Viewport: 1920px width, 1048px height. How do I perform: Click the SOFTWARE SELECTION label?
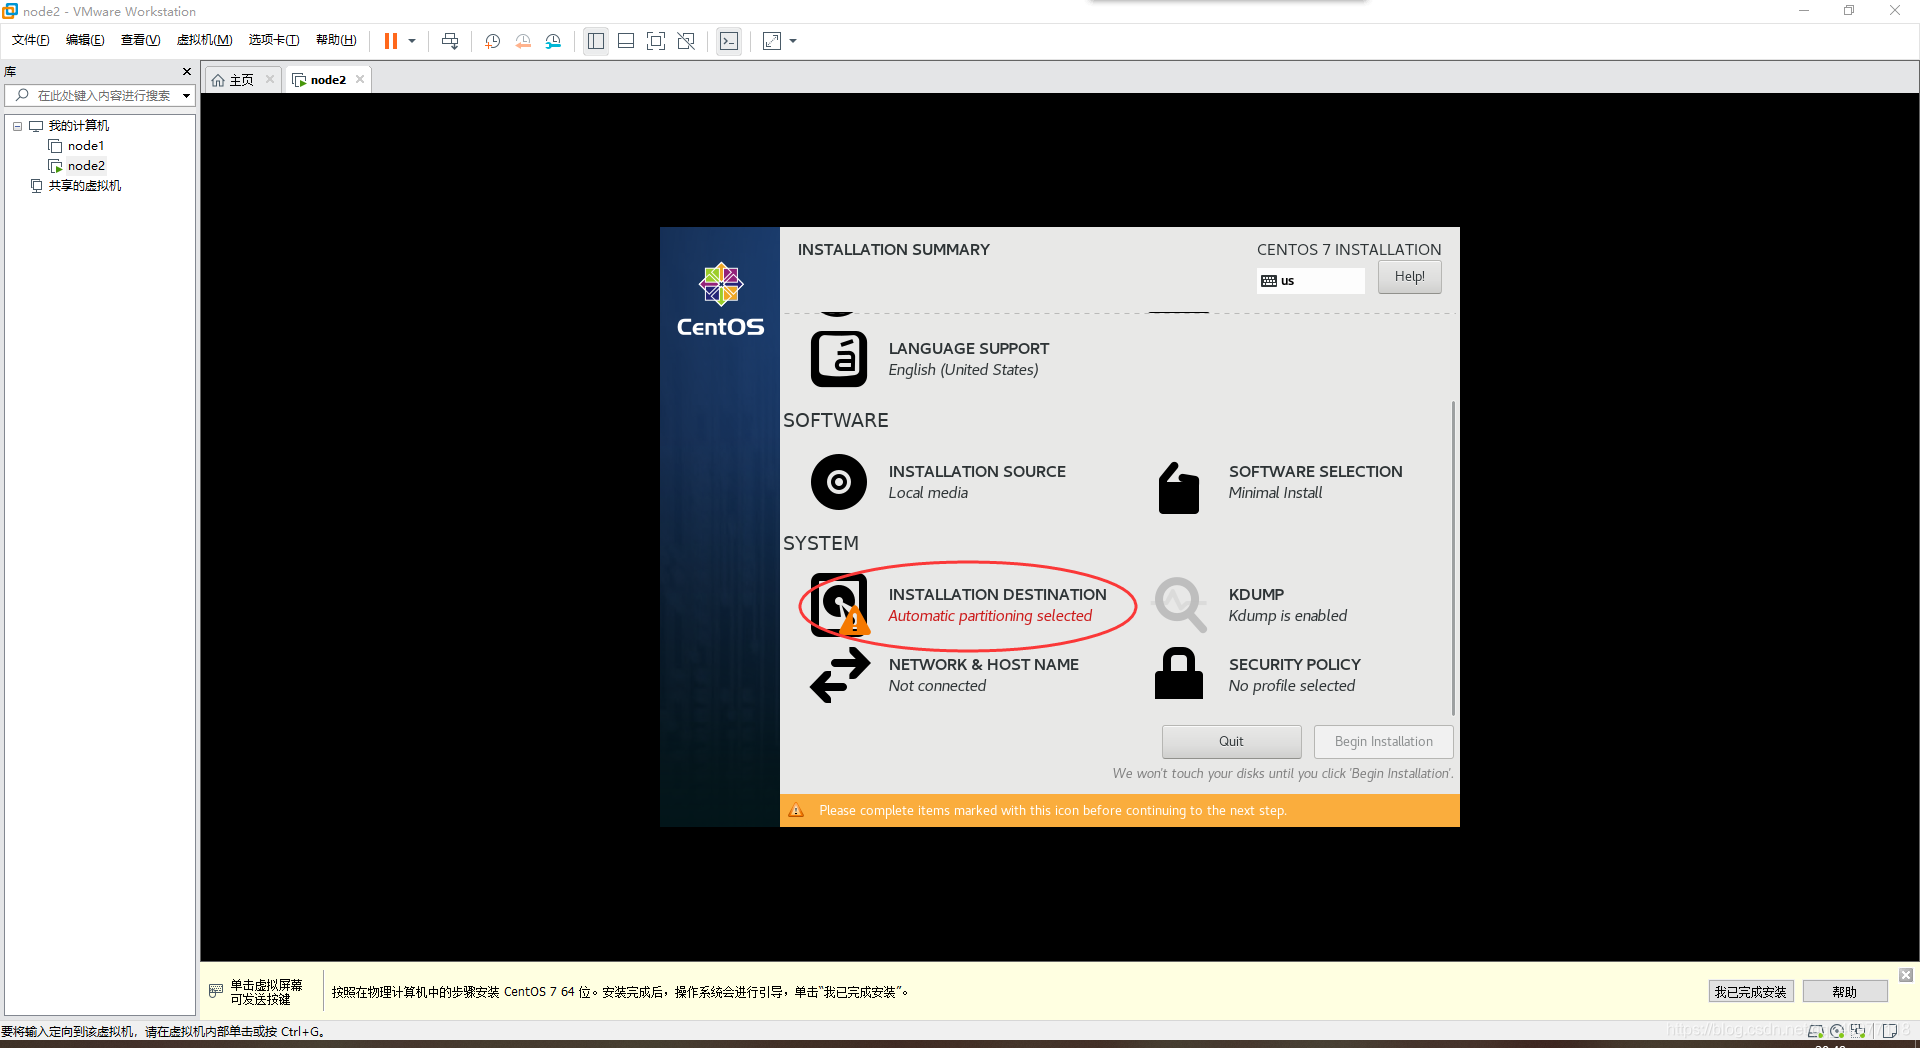coord(1316,471)
